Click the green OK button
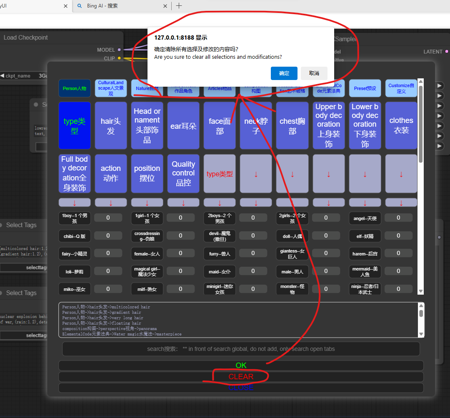The height and width of the screenshot is (418, 450). click(241, 365)
